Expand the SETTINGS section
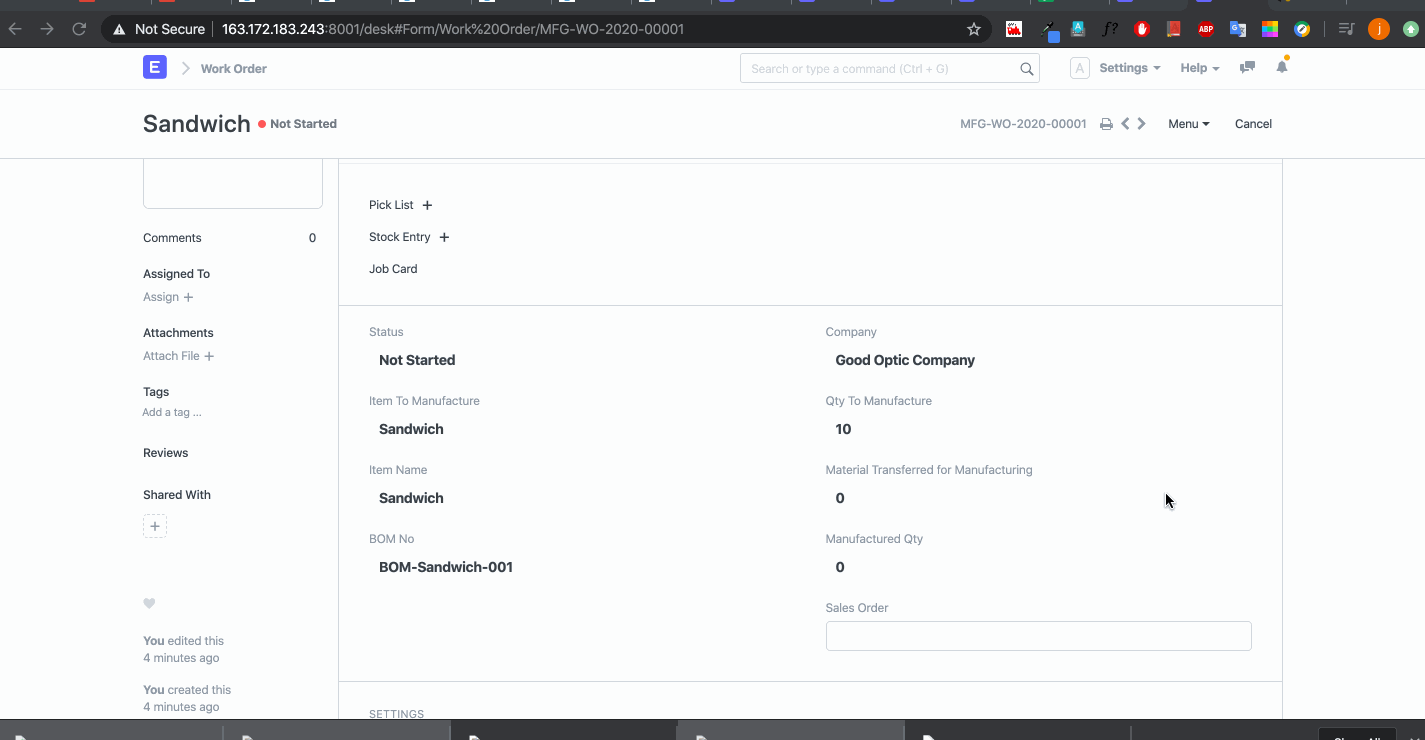 pos(396,714)
